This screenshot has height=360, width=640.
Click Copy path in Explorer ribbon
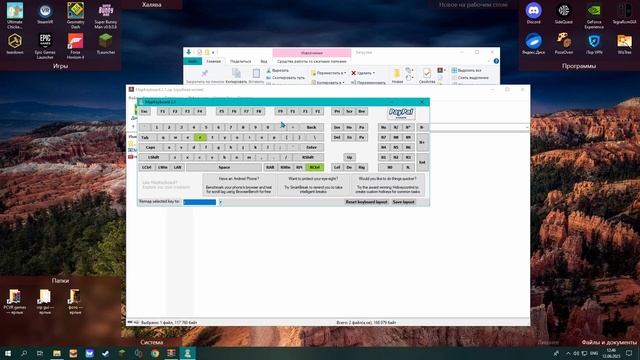tap(285, 78)
